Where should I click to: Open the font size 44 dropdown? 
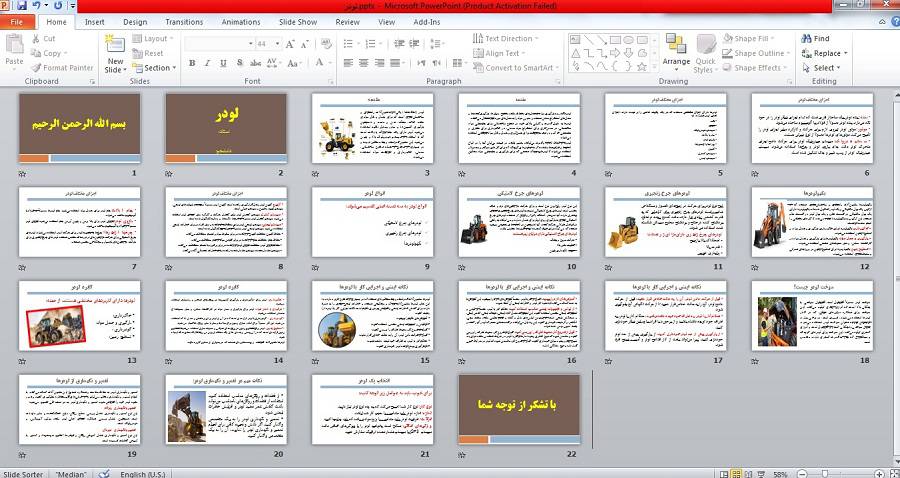[269, 44]
